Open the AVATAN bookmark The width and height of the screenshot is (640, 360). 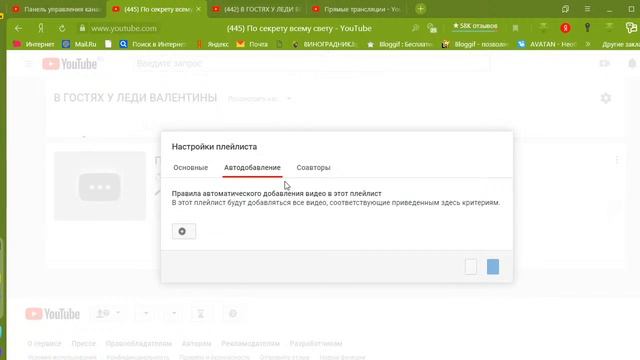547,44
